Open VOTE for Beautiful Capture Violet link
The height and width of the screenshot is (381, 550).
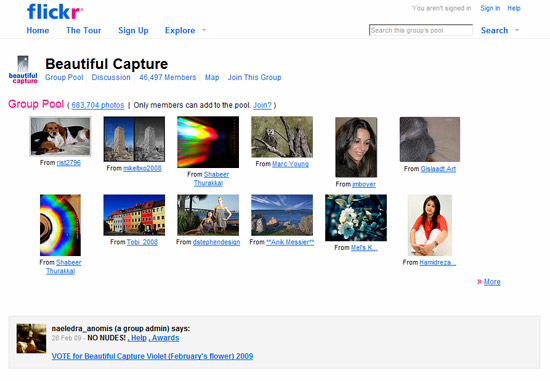(x=152, y=356)
